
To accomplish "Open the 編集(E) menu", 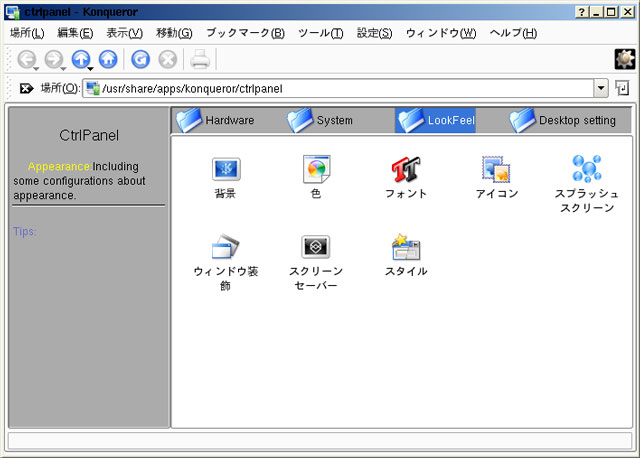I will tap(75, 33).
